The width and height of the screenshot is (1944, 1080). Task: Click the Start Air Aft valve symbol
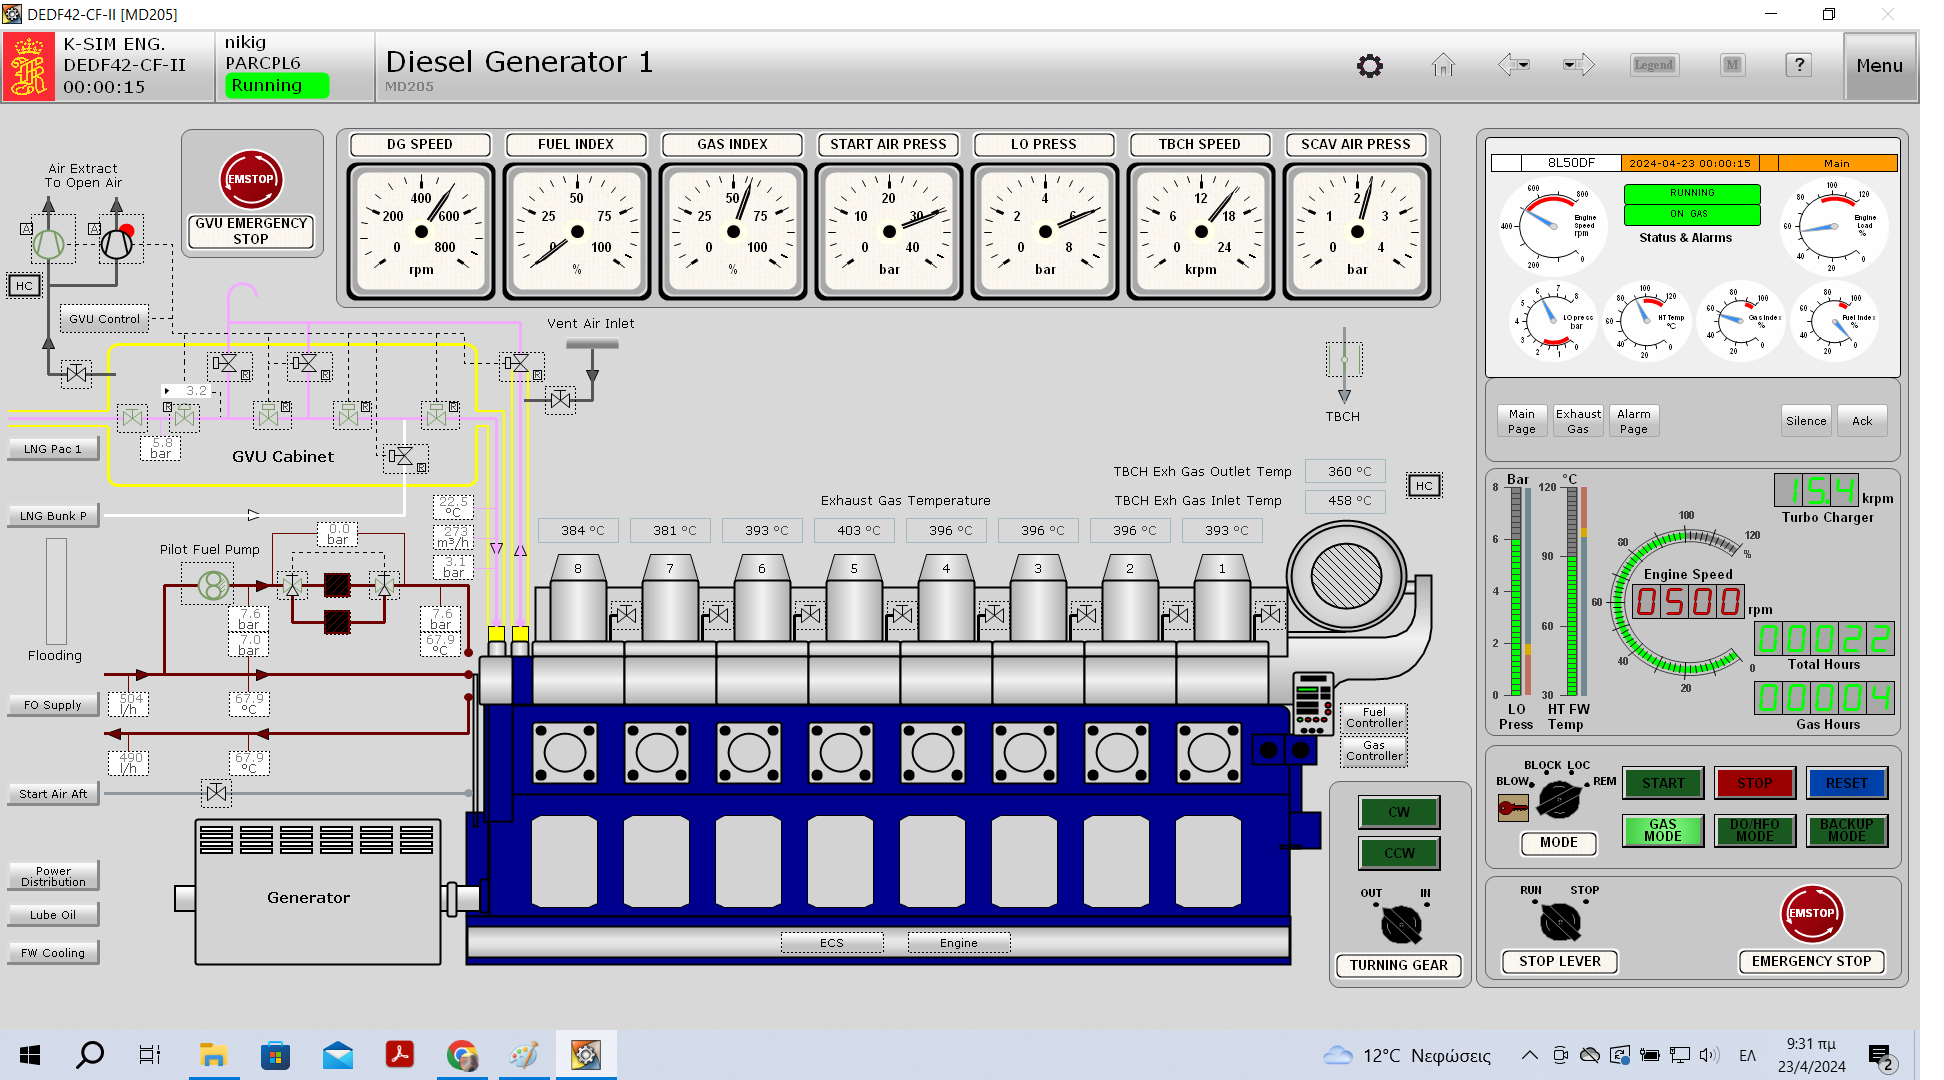click(216, 793)
